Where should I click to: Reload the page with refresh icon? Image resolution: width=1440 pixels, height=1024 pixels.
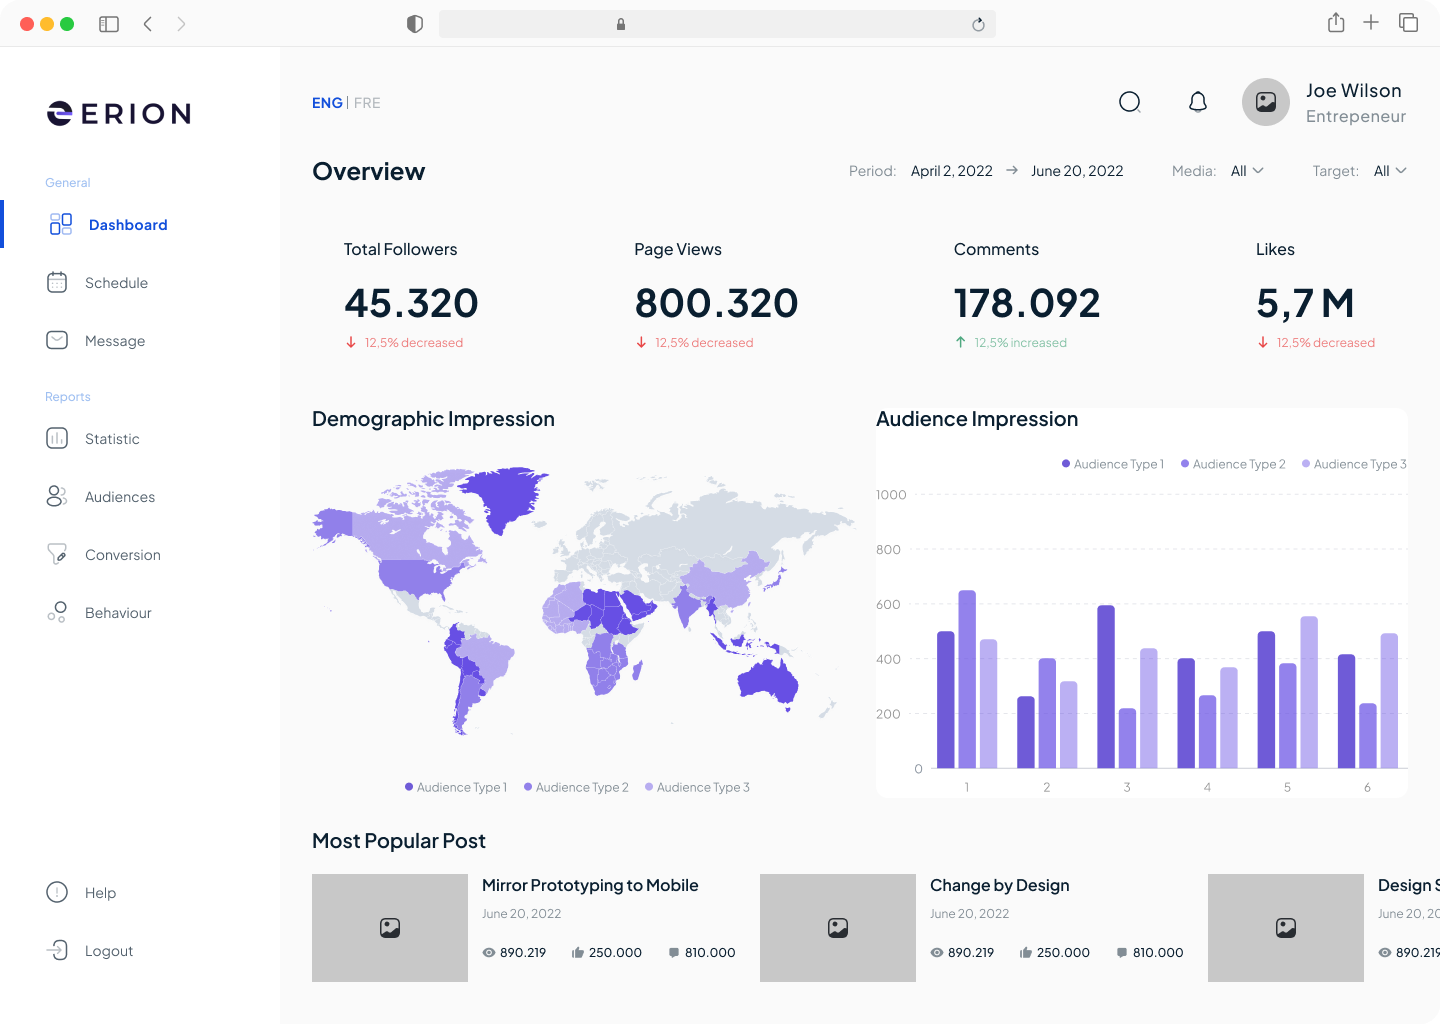[x=978, y=25]
